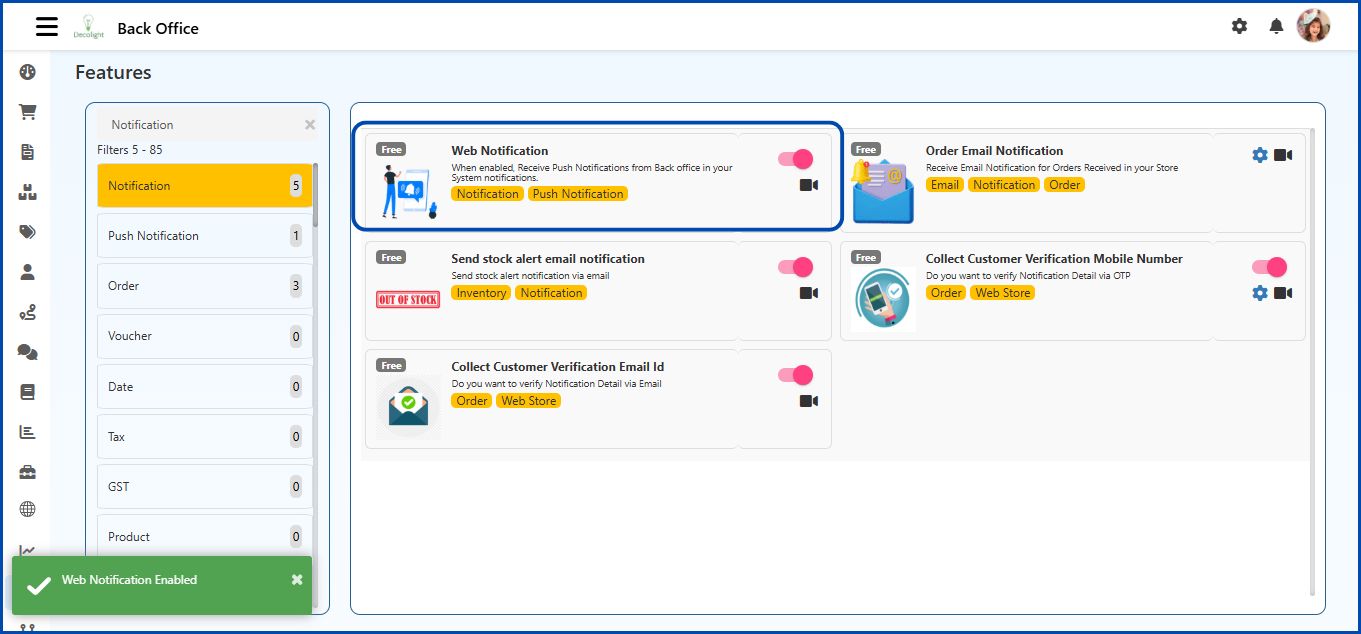Play the Web Notification tutorial video icon

tap(808, 185)
